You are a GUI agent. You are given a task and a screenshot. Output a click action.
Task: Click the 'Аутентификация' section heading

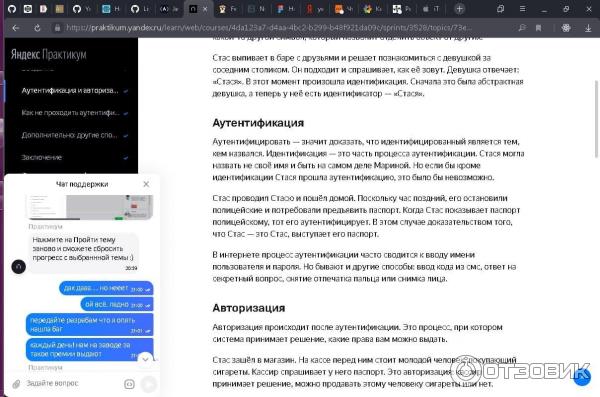click(258, 123)
